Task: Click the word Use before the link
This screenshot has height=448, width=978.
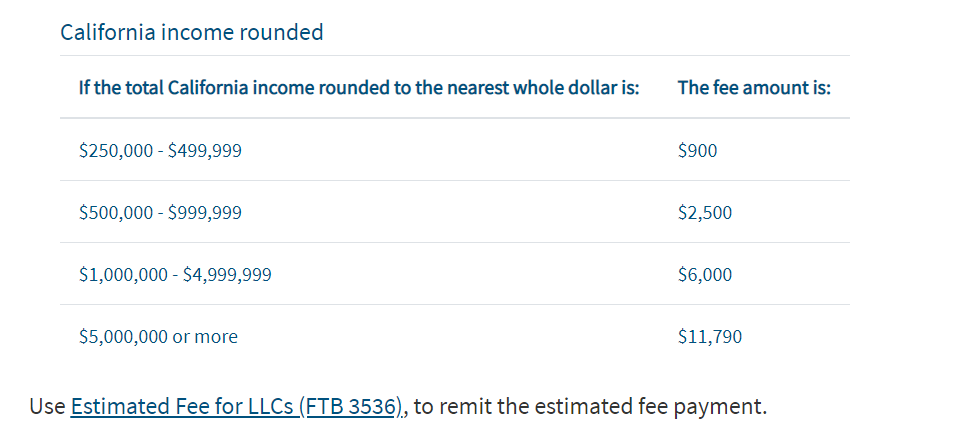Action: [47, 407]
